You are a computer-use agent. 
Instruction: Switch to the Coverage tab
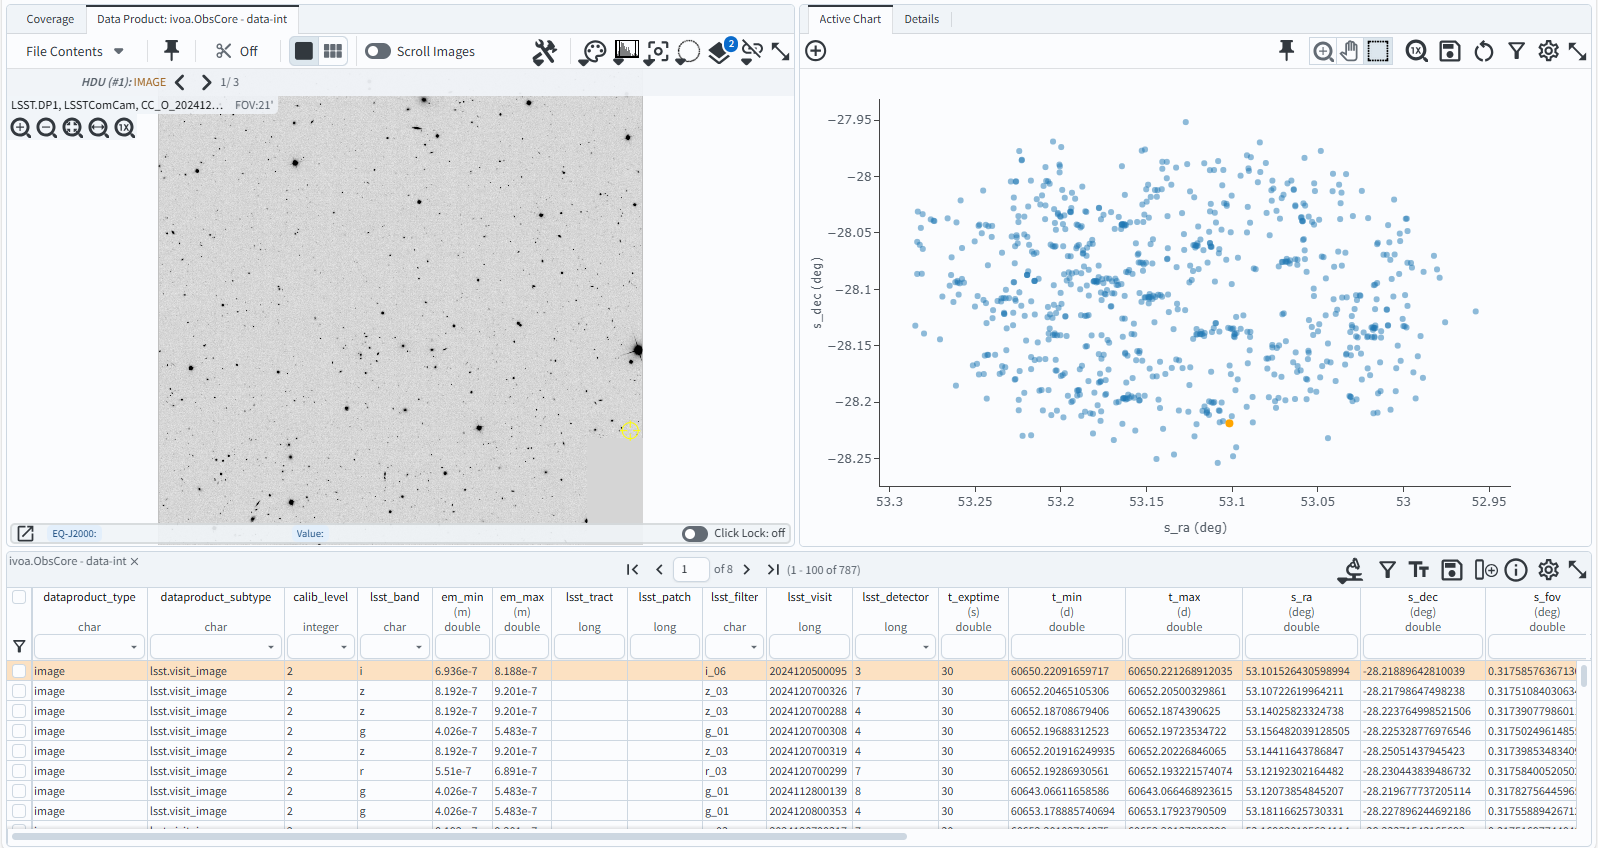tap(50, 19)
